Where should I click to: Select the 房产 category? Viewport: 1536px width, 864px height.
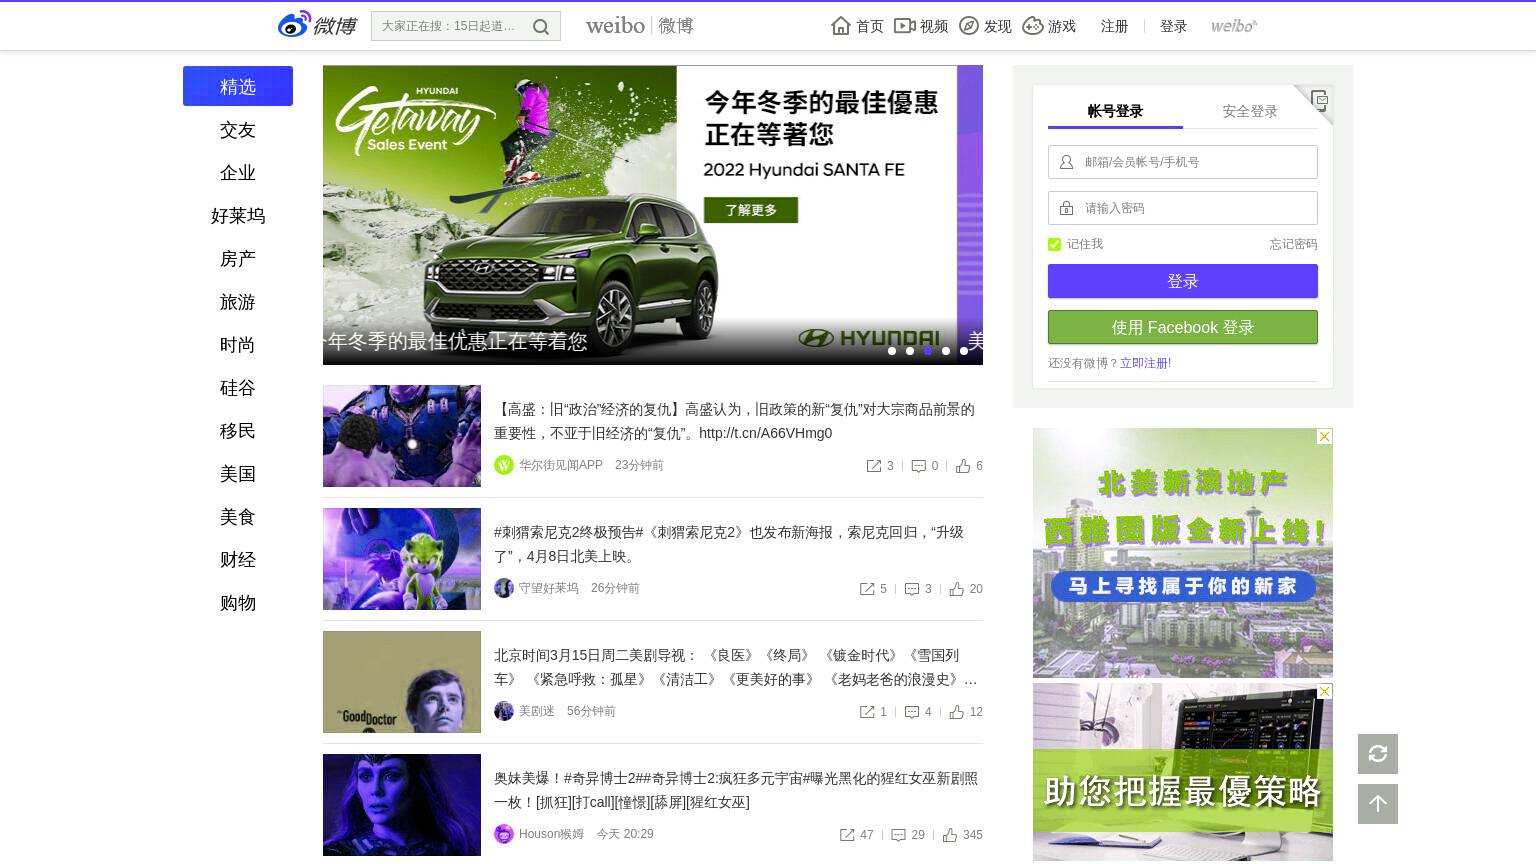238,259
